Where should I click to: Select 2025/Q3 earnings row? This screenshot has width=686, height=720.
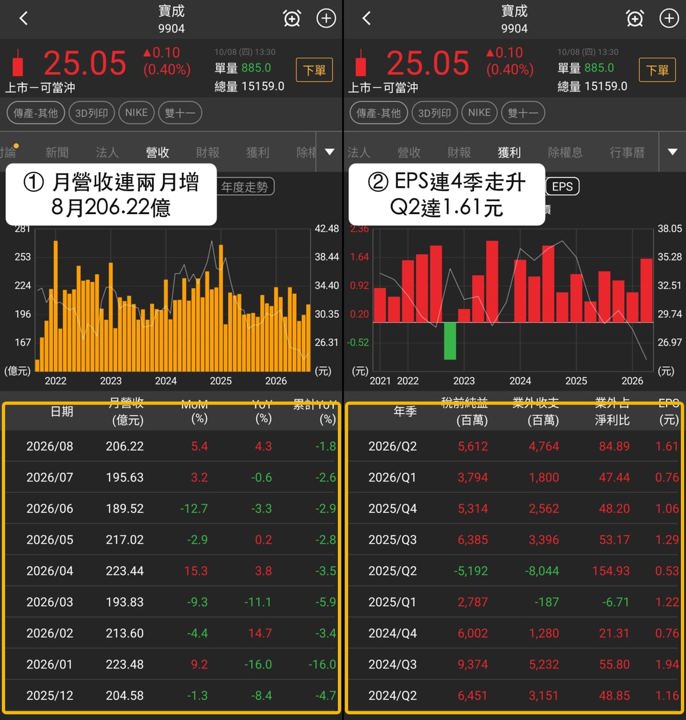coord(514,540)
